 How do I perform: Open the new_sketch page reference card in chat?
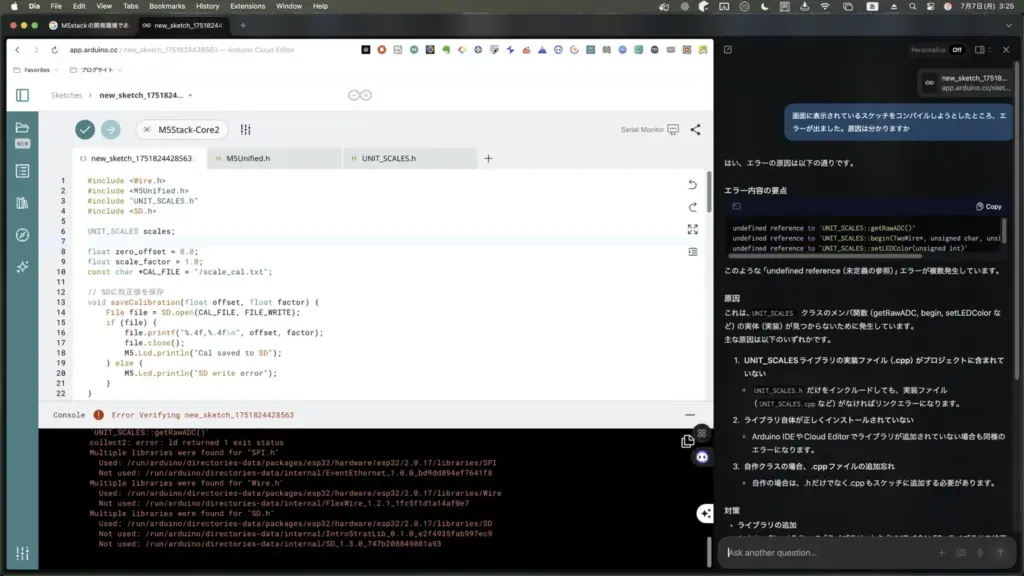coord(965,82)
